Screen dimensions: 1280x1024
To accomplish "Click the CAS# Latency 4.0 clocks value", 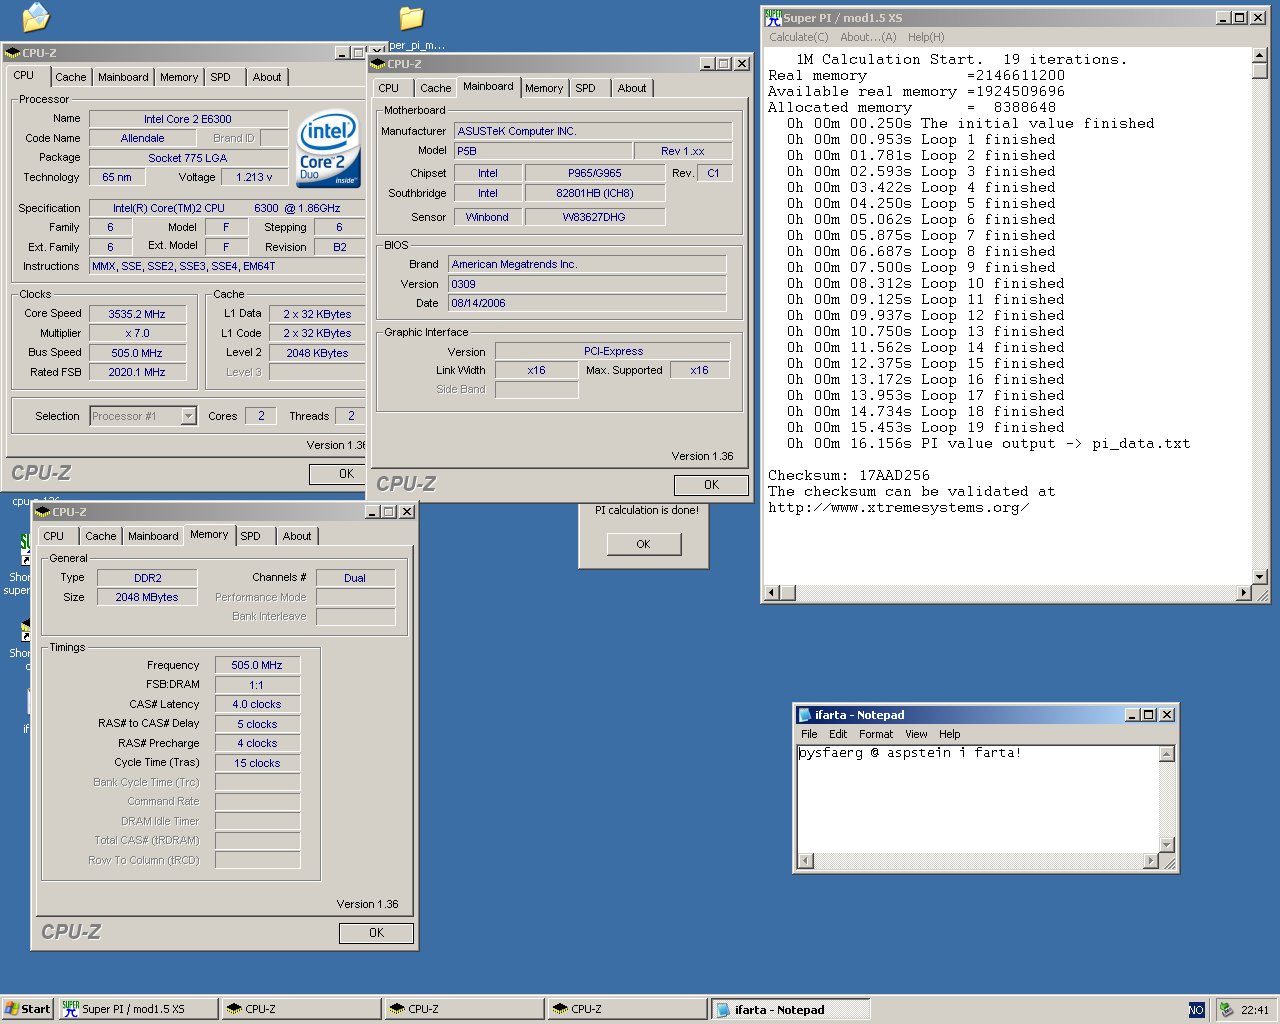I will tap(257, 704).
